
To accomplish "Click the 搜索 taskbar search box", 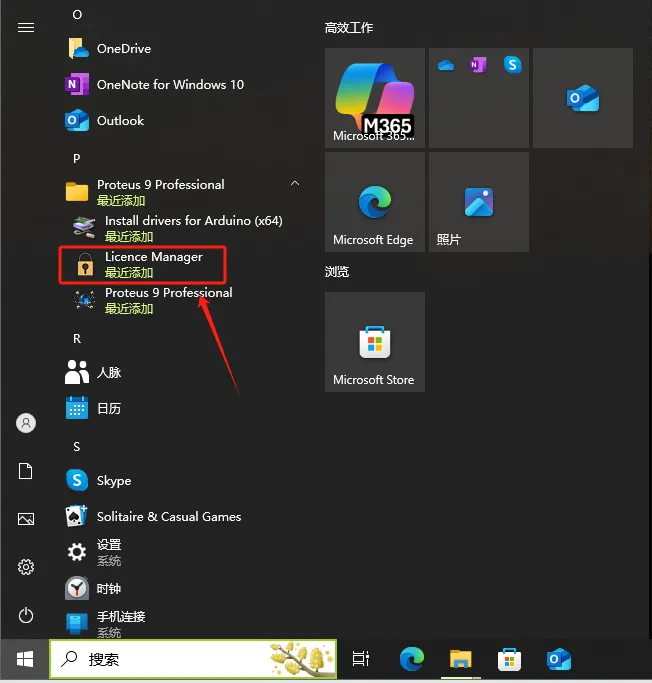I will (193, 659).
